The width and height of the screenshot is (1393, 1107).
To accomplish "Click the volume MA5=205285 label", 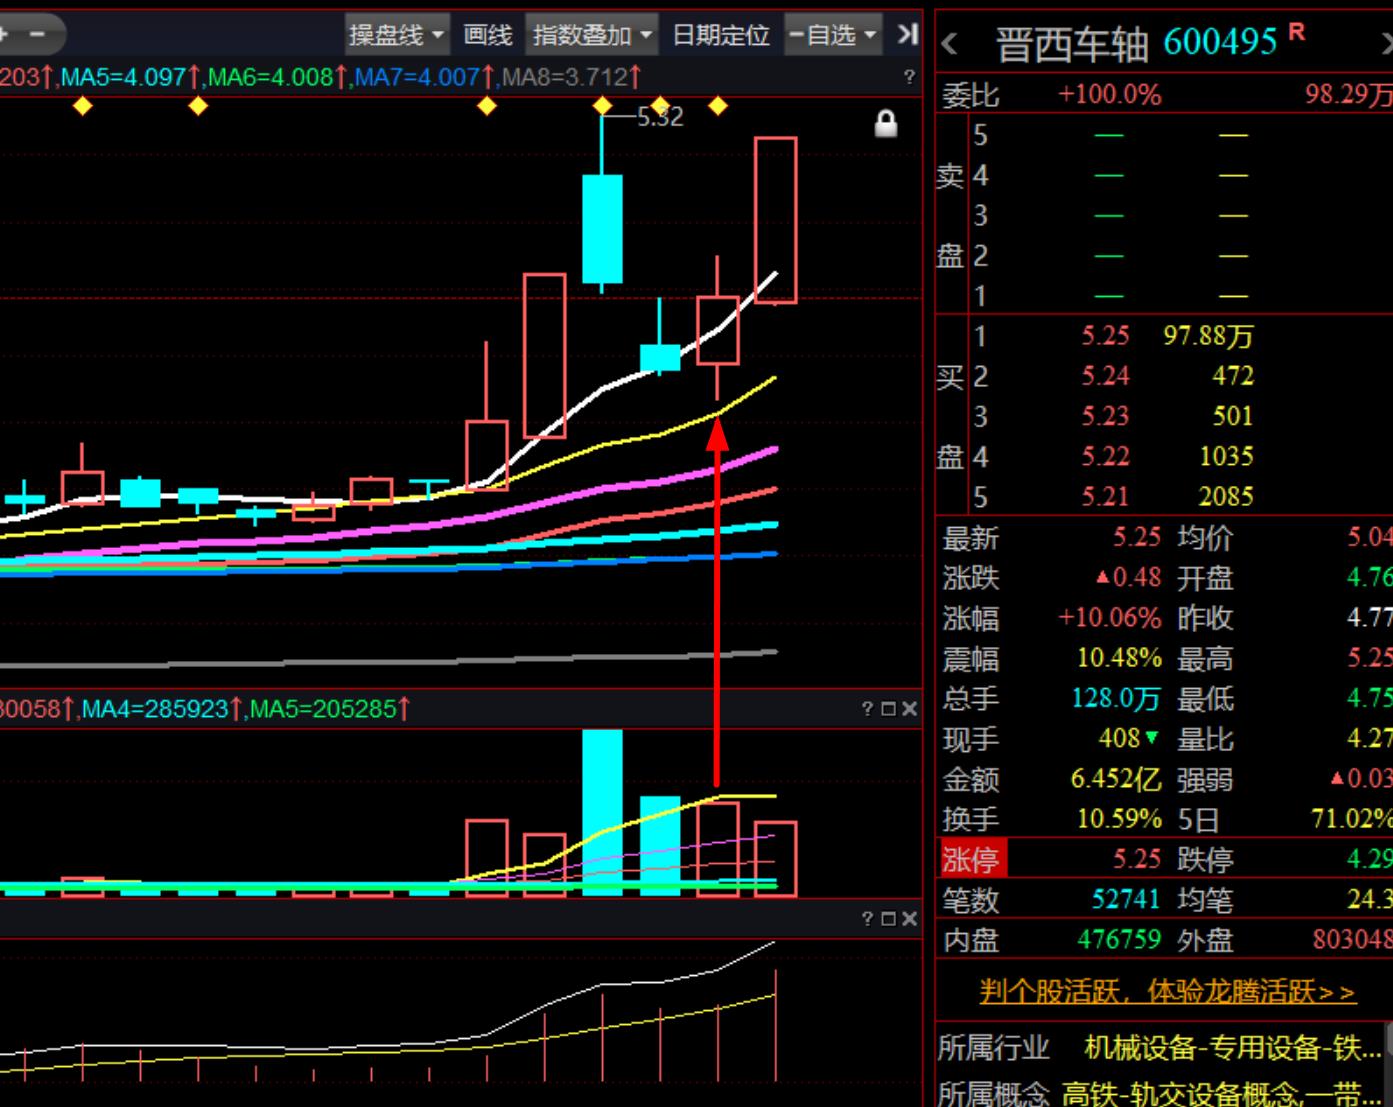I will pos(330,710).
